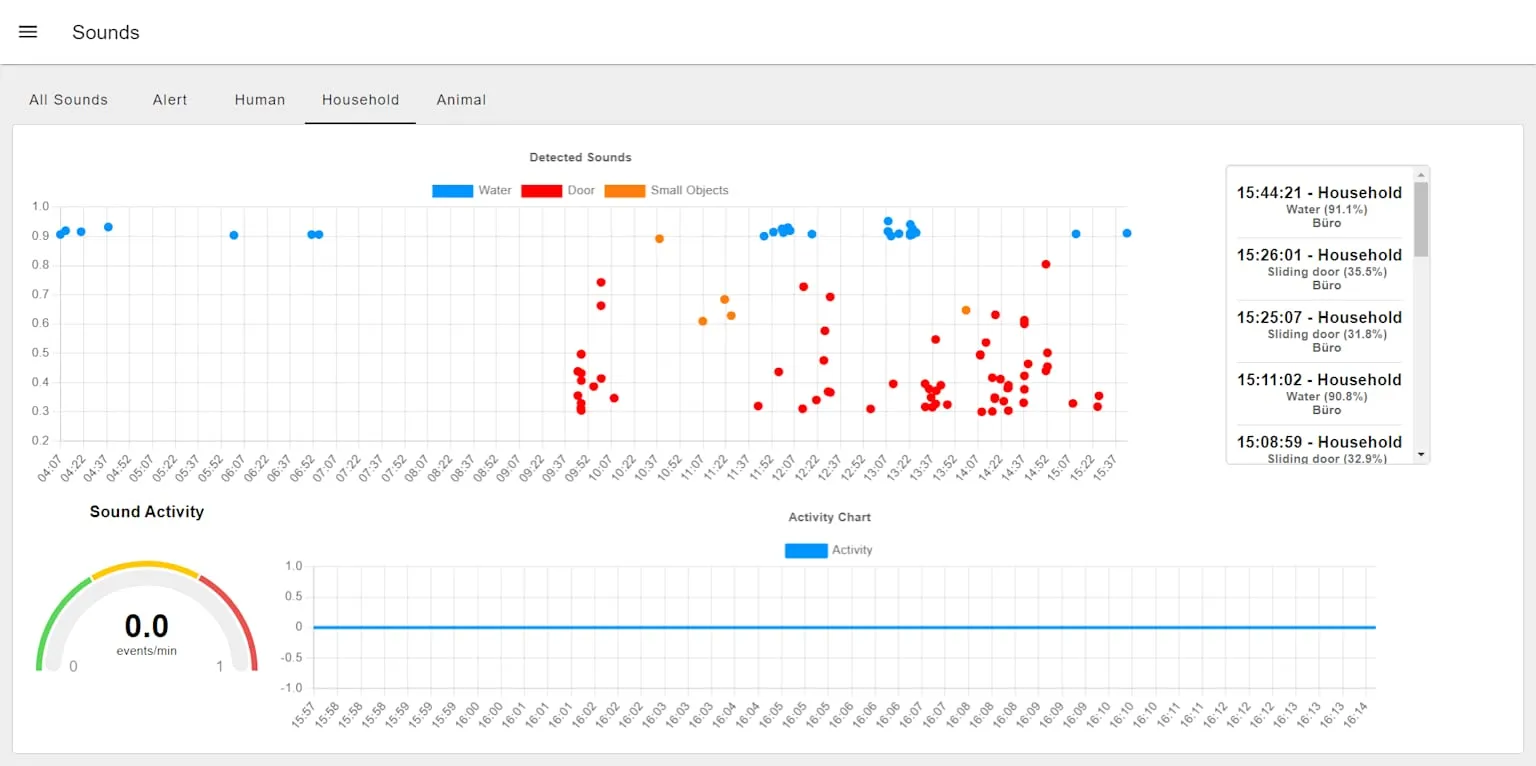Screen dimensions: 1536x766
Task: Switch to the All Sounds tab
Action: (x=68, y=100)
